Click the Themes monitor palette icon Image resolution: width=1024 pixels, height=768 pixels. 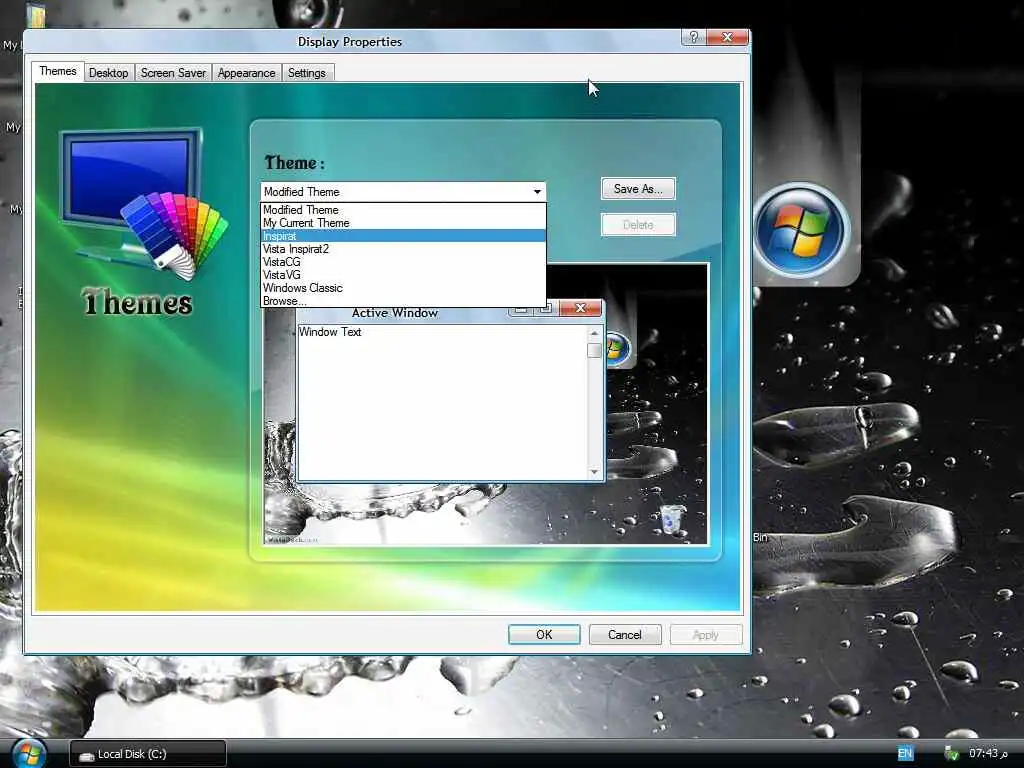144,204
